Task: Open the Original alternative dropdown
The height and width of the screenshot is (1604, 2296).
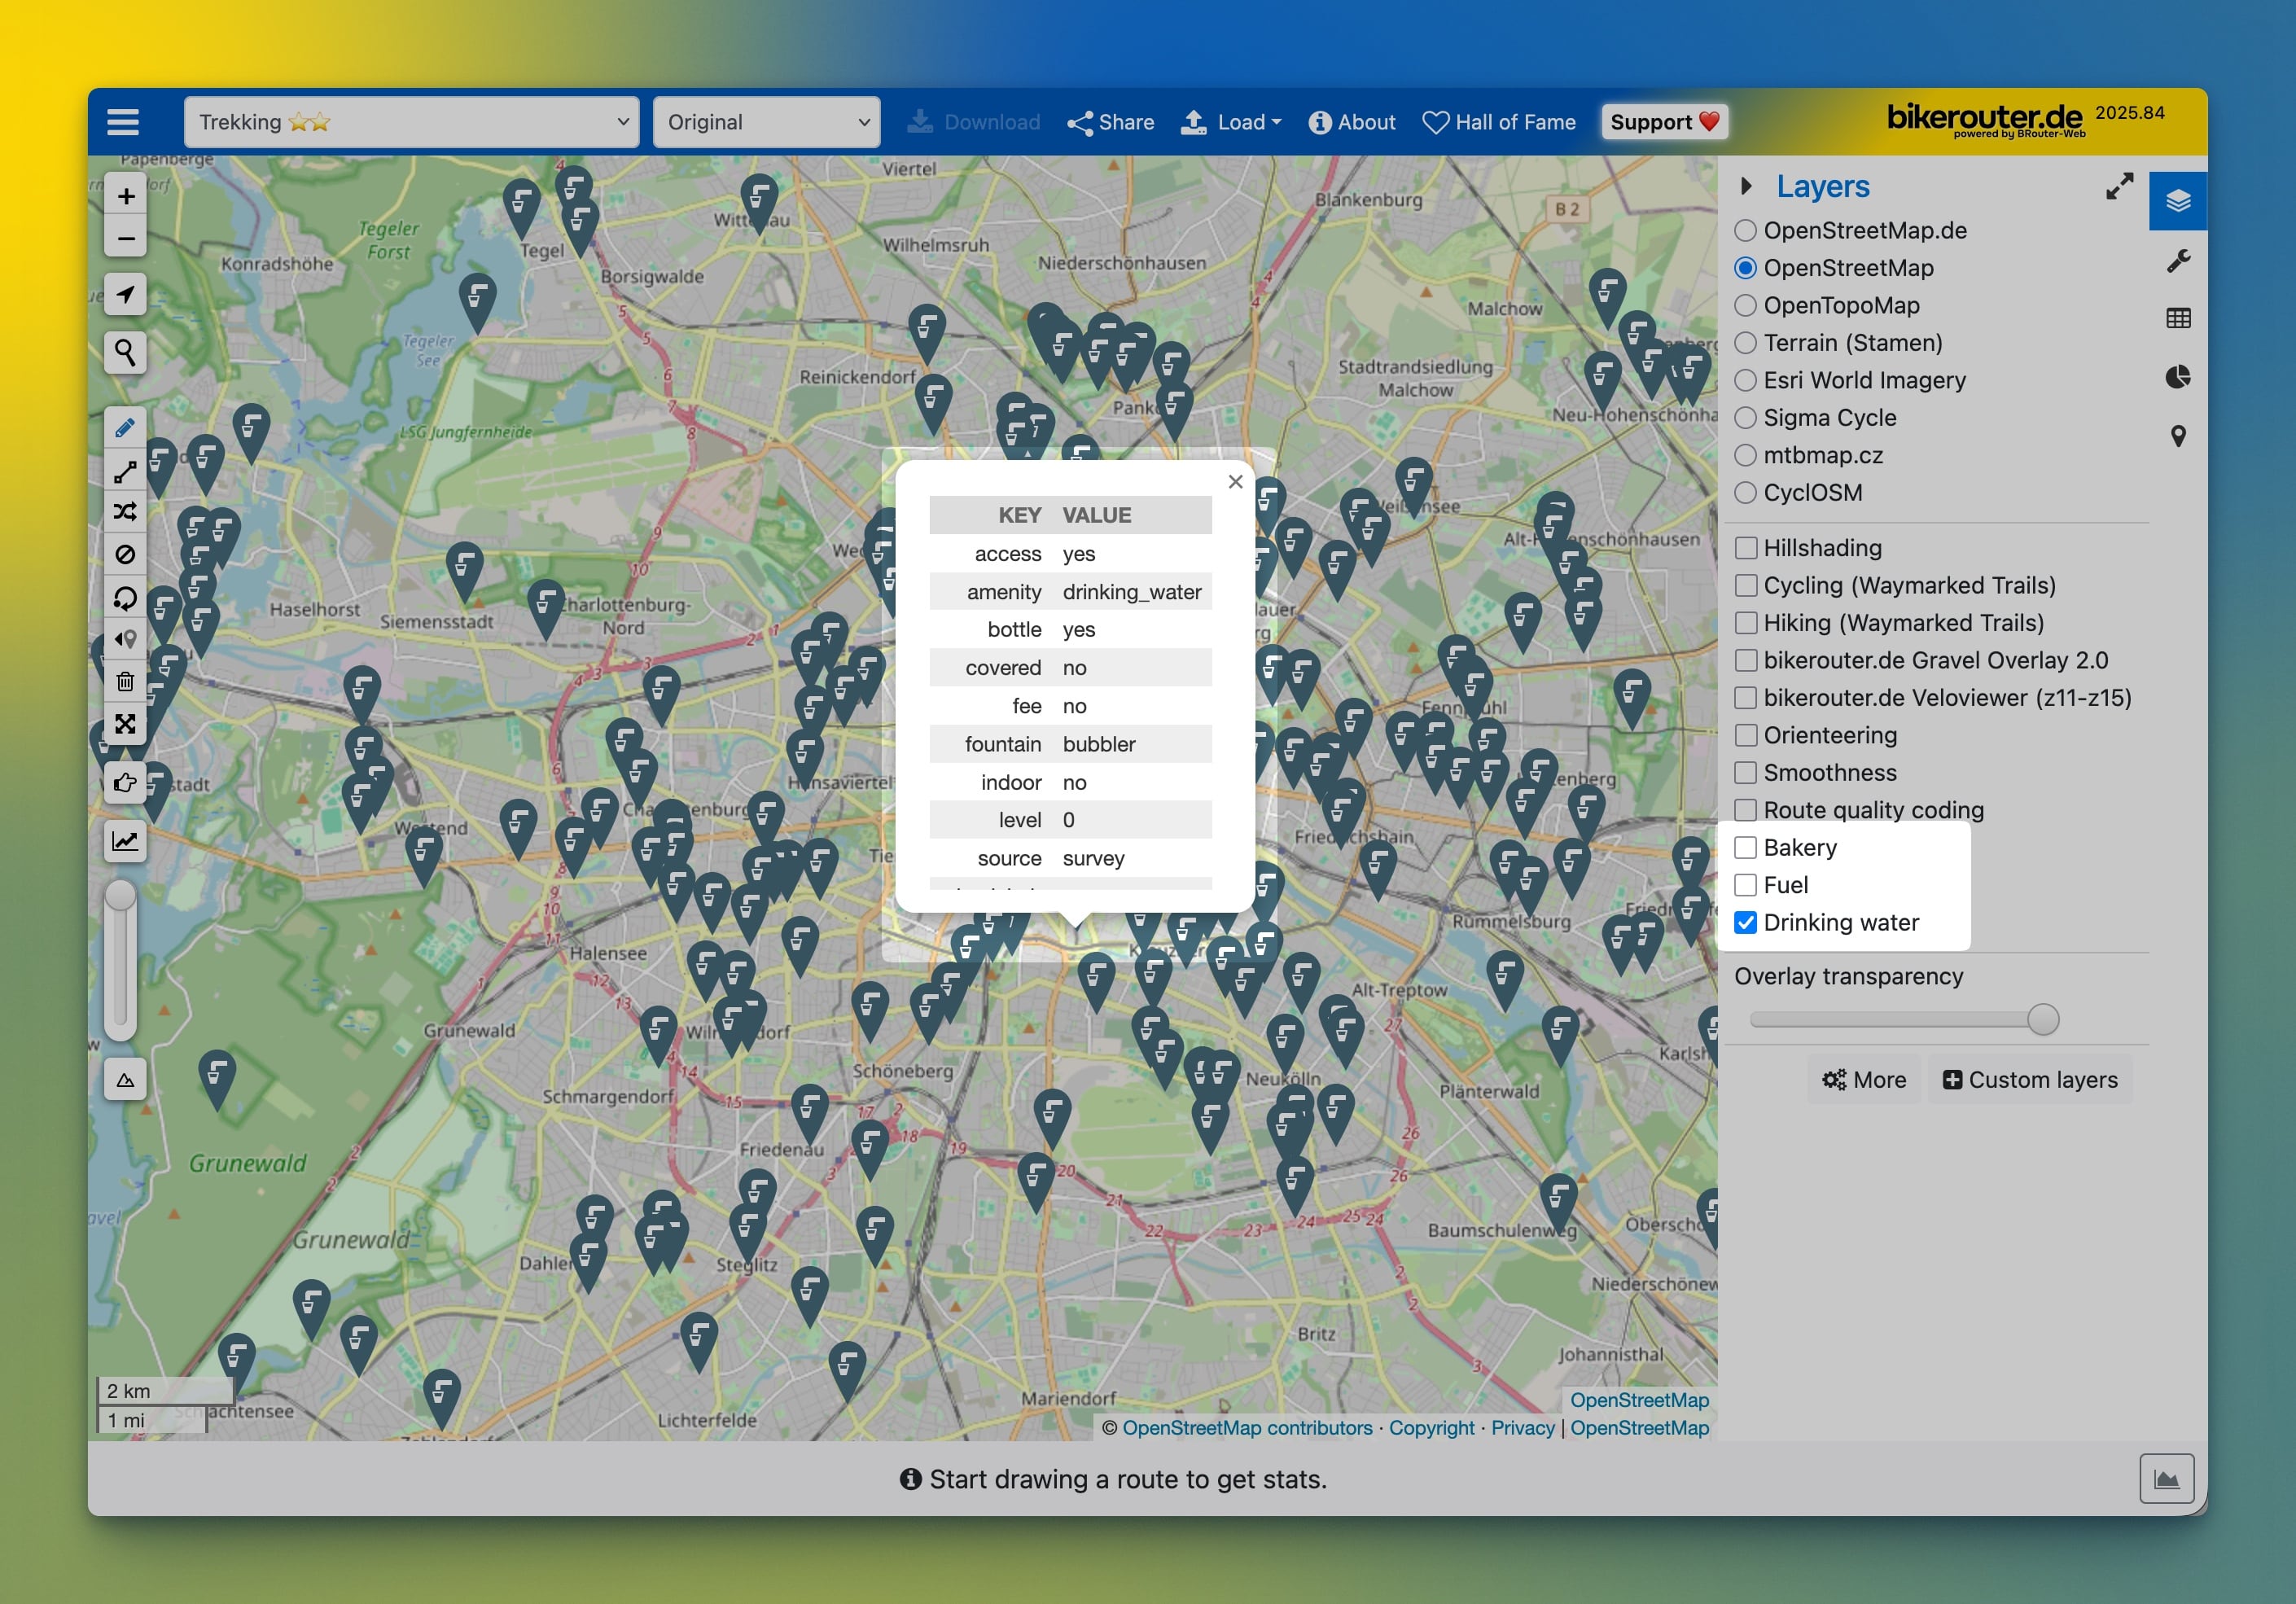Action: 766,122
